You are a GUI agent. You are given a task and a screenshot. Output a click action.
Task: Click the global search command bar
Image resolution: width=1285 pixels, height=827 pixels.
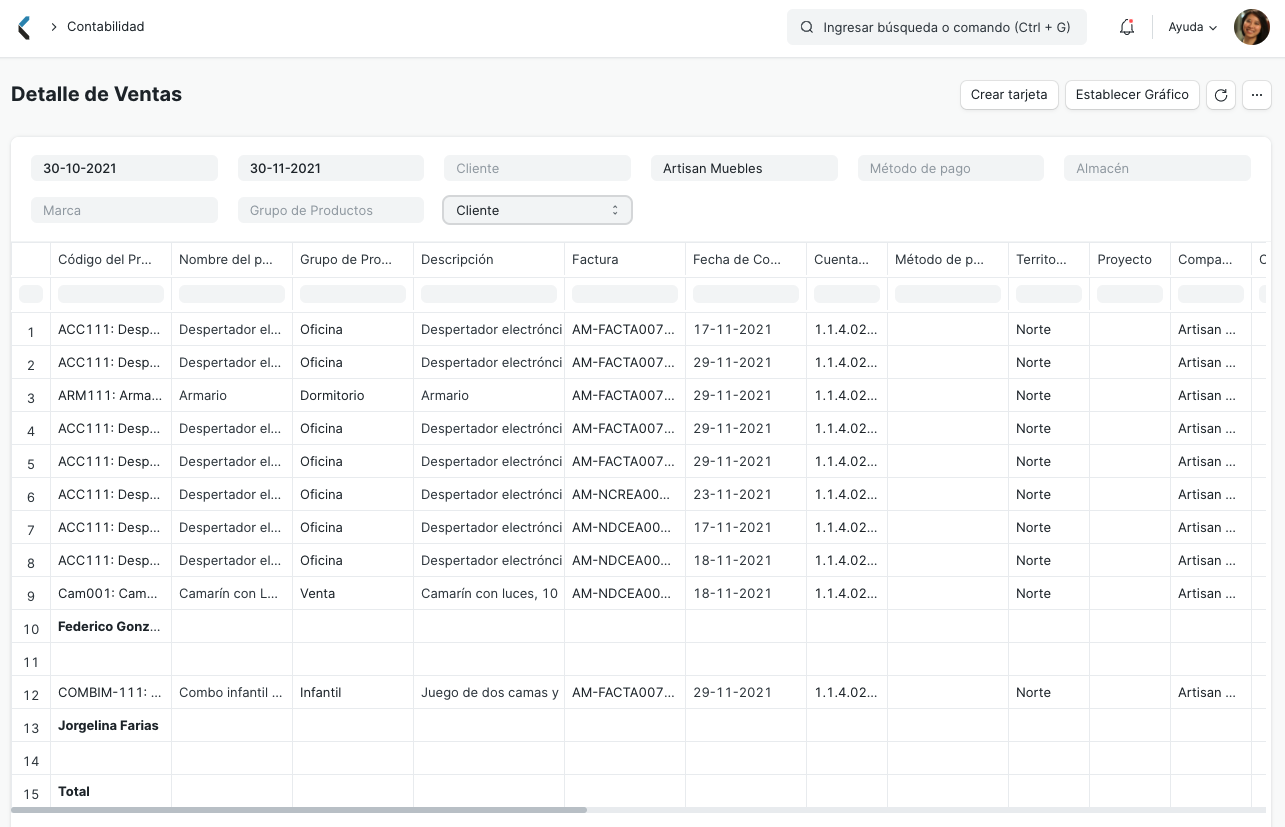pos(937,27)
